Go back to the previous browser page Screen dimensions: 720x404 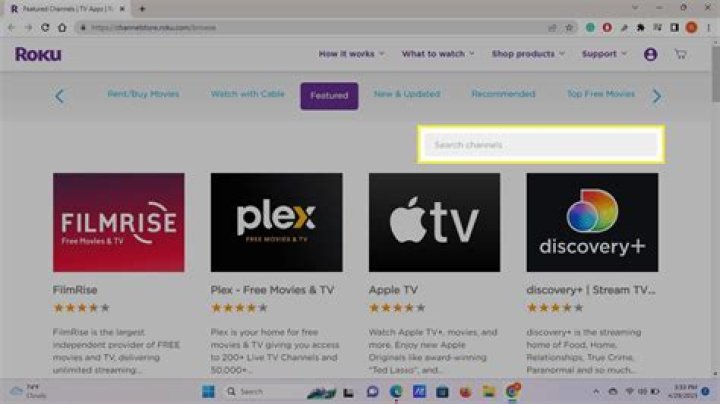tap(12, 28)
